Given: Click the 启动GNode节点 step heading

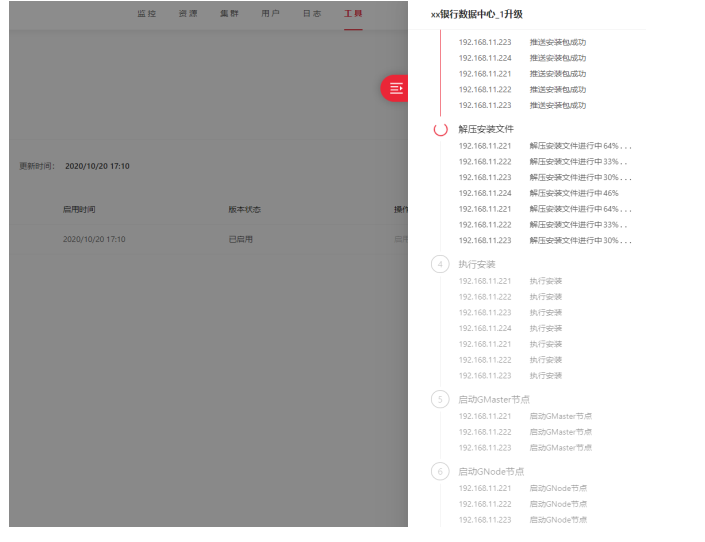Looking at the screenshot, I should pos(491,471).
